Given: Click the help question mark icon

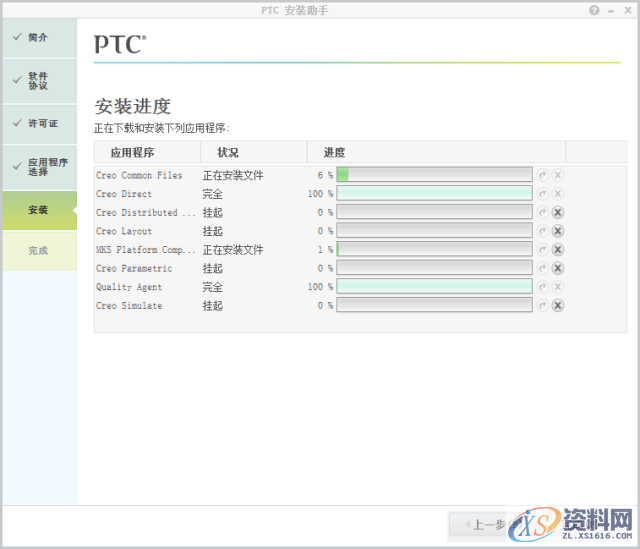Looking at the screenshot, I should click(x=594, y=10).
